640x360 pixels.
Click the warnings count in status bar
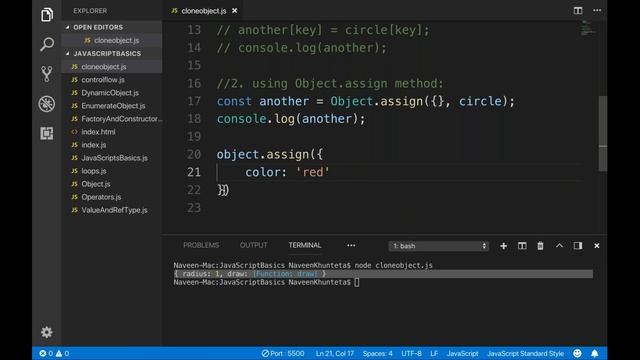coord(62,353)
